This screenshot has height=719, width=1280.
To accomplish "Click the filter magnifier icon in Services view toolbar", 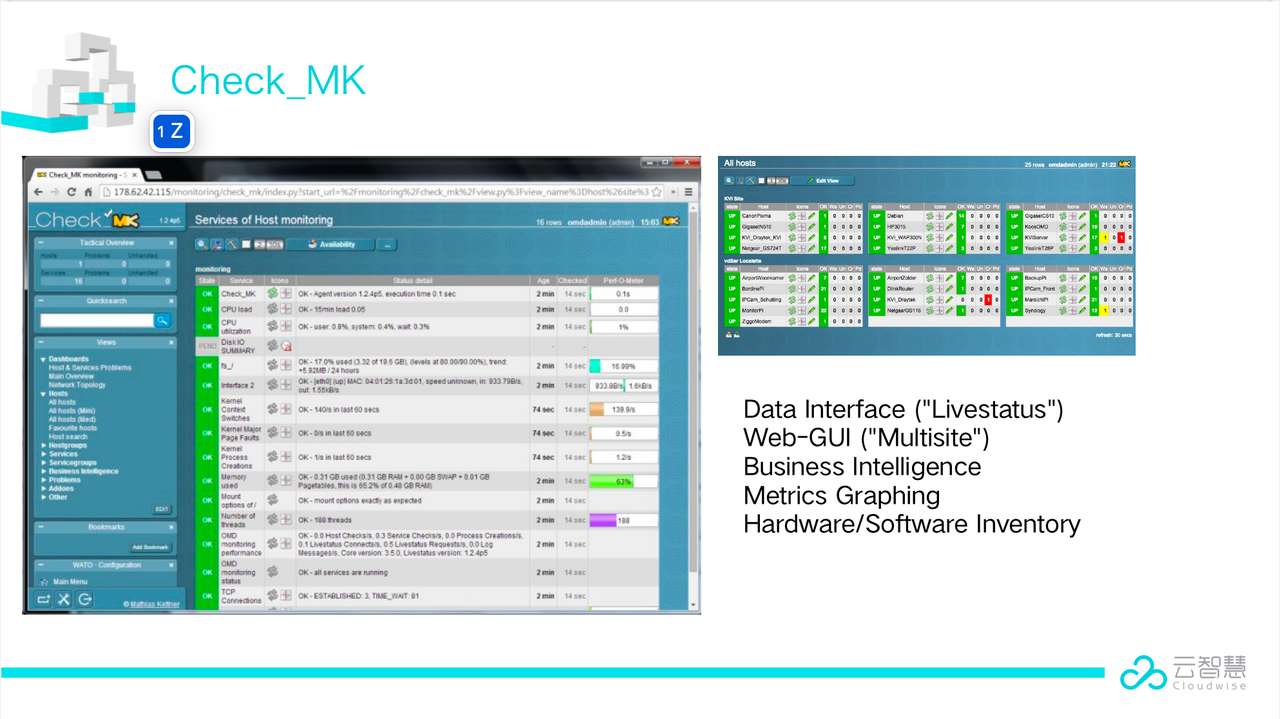I will coord(202,244).
